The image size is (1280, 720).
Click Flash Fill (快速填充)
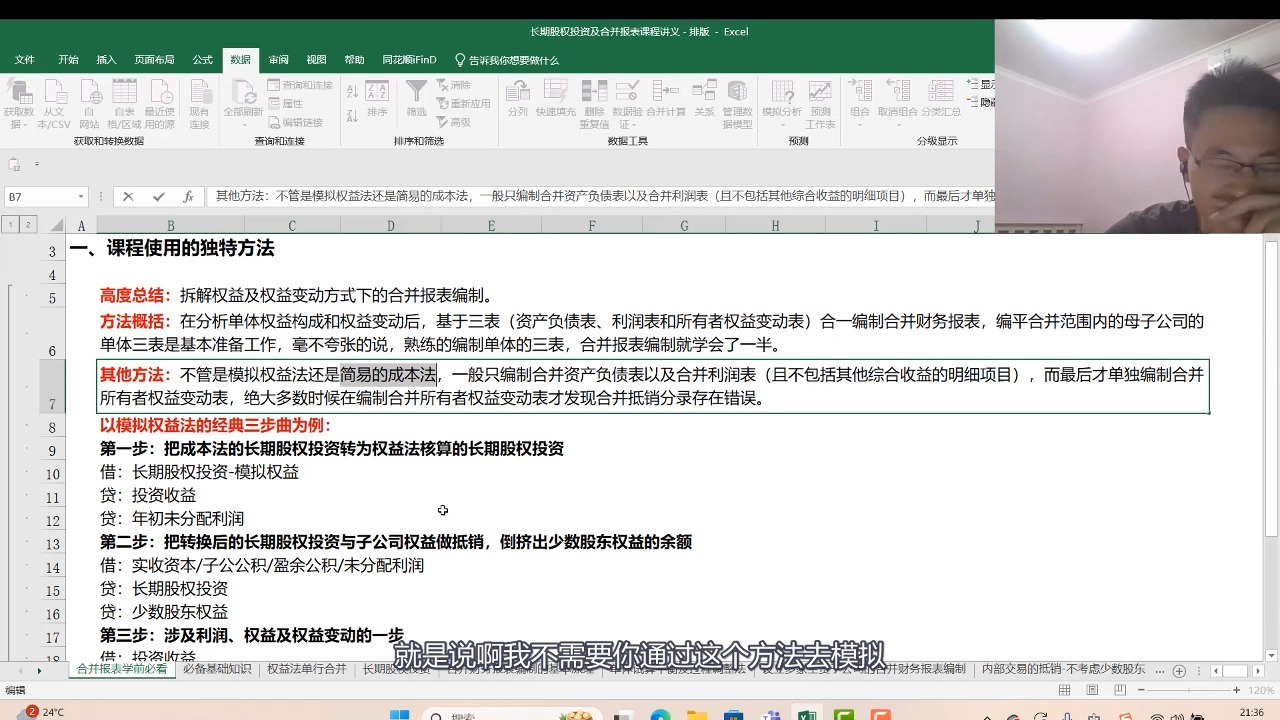[x=555, y=99]
